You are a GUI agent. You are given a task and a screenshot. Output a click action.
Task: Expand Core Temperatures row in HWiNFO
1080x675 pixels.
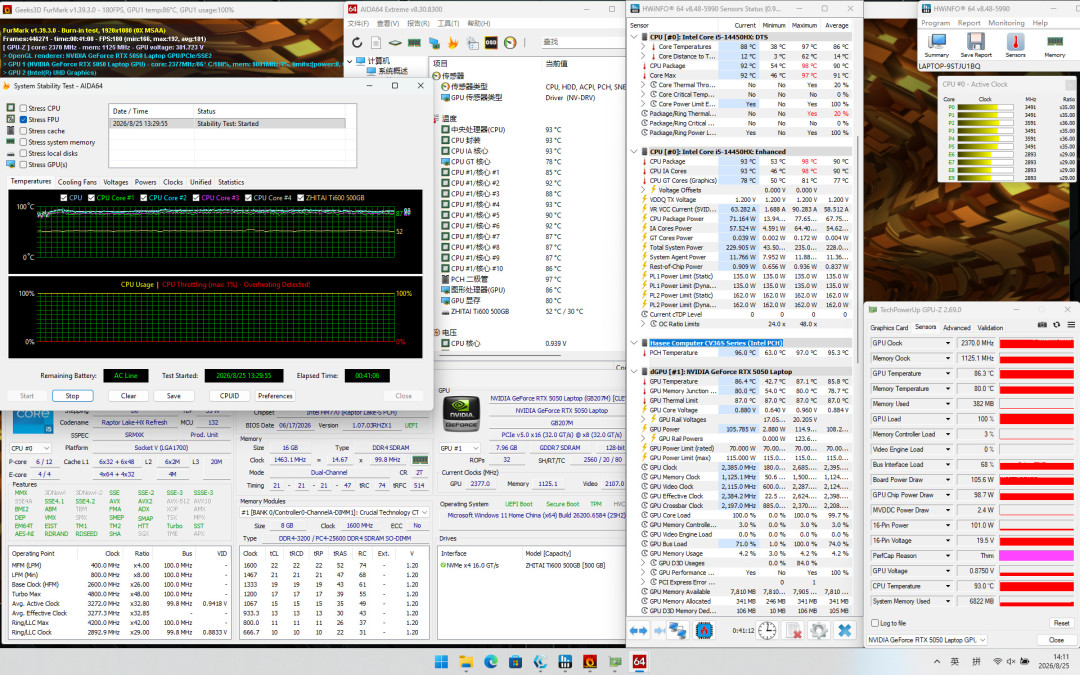(643, 47)
